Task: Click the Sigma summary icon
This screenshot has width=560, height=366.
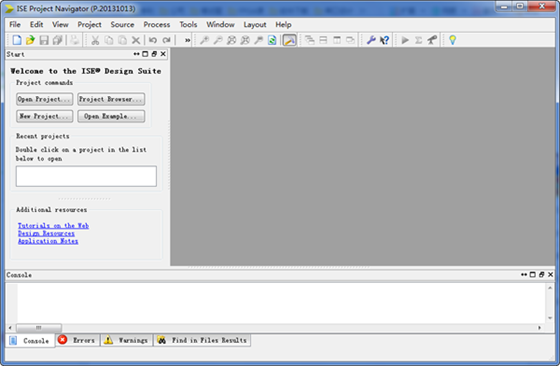Action: click(x=419, y=40)
